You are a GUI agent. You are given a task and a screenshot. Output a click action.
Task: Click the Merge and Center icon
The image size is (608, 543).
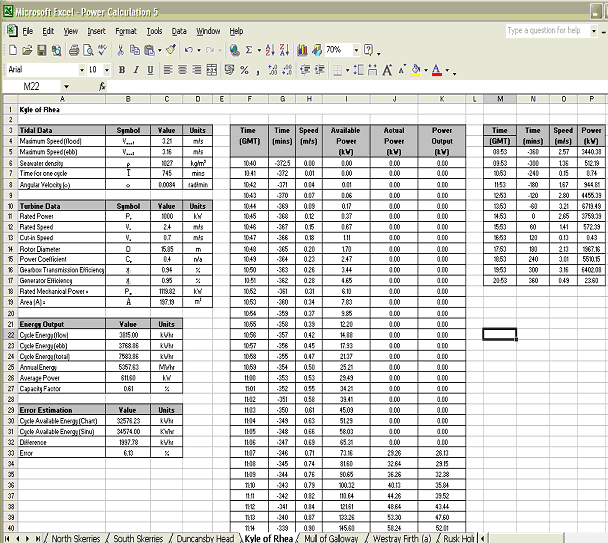pos(211,69)
